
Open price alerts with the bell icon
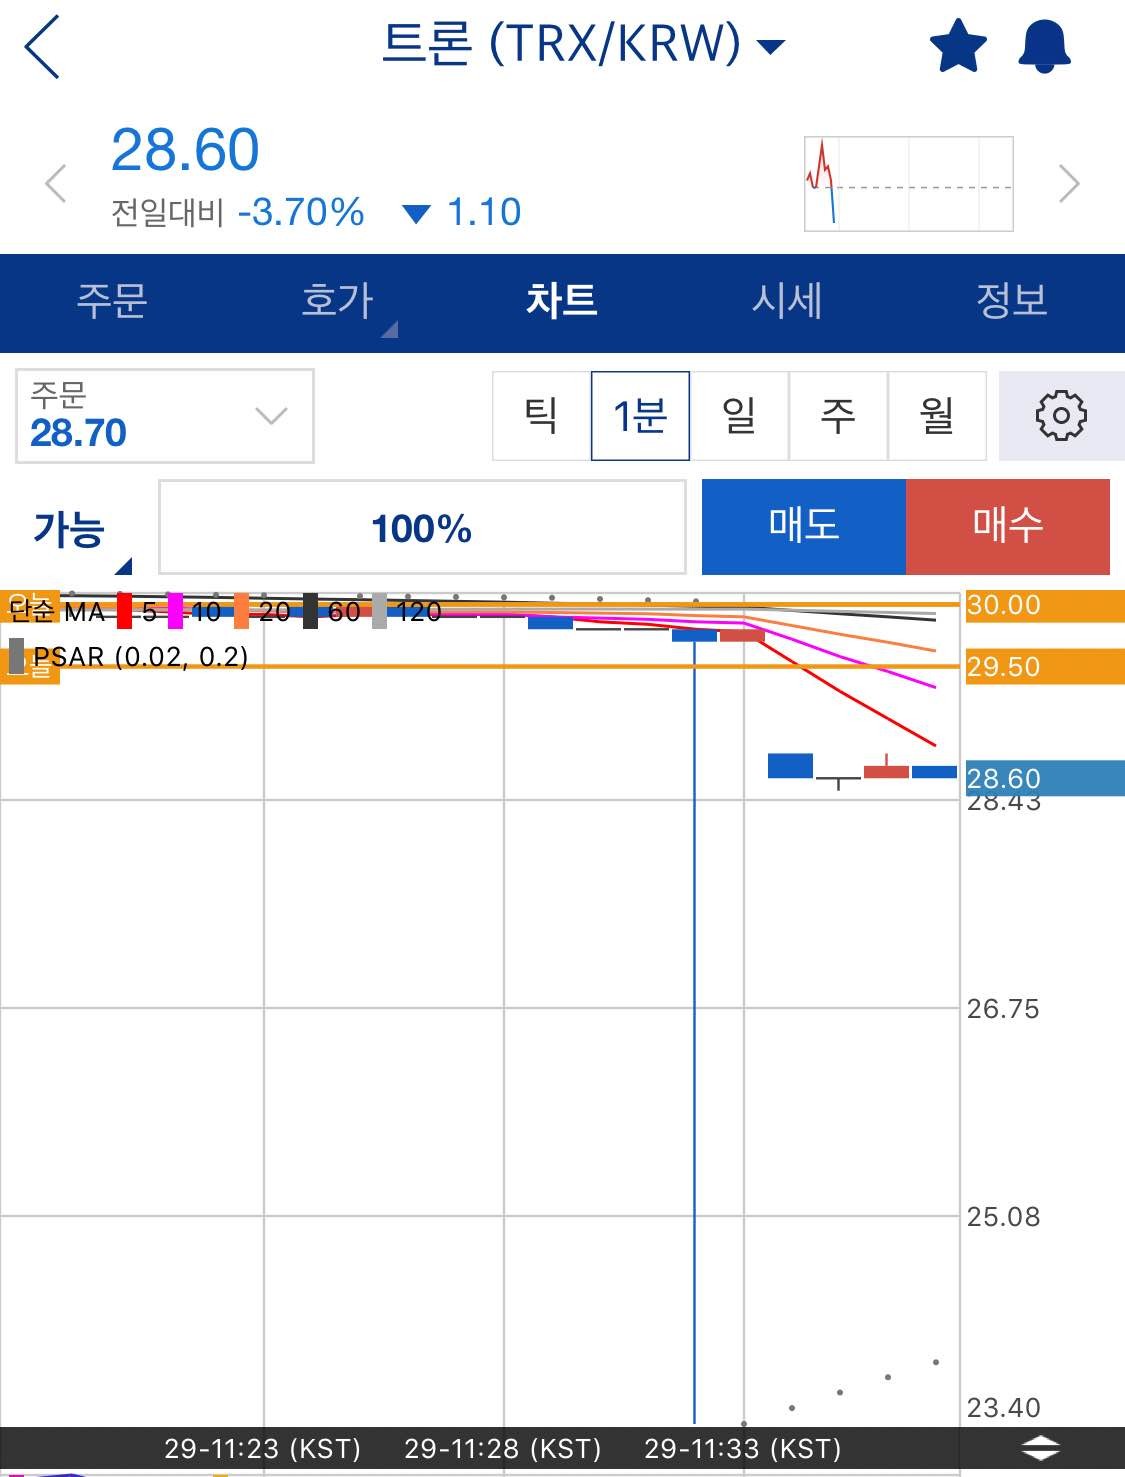(x=1044, y=45)
